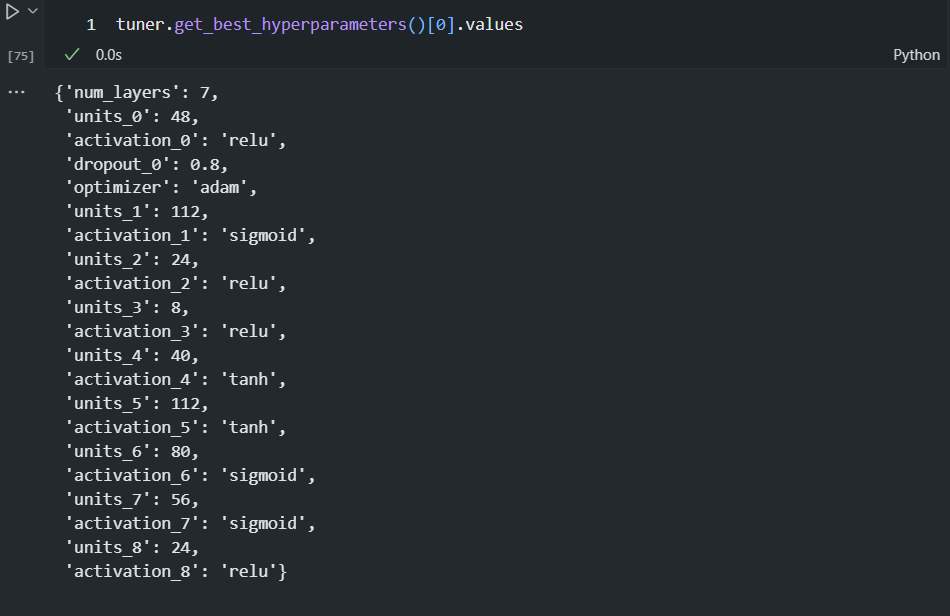The width and height of the screenshot is (950, 616).
Task: Select 'optimizer': 'adam' output line
Action: [x=161, y=188]
